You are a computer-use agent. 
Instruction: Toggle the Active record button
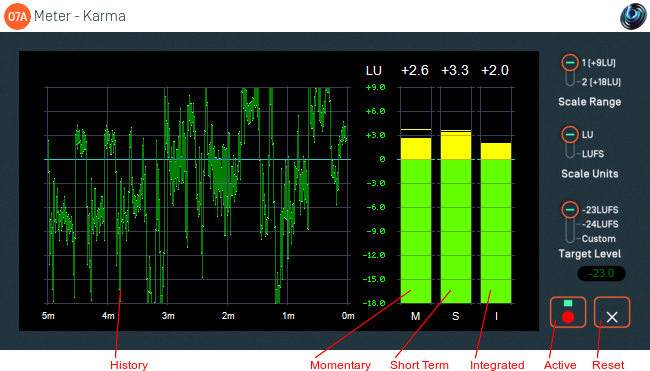click(568, 312)
